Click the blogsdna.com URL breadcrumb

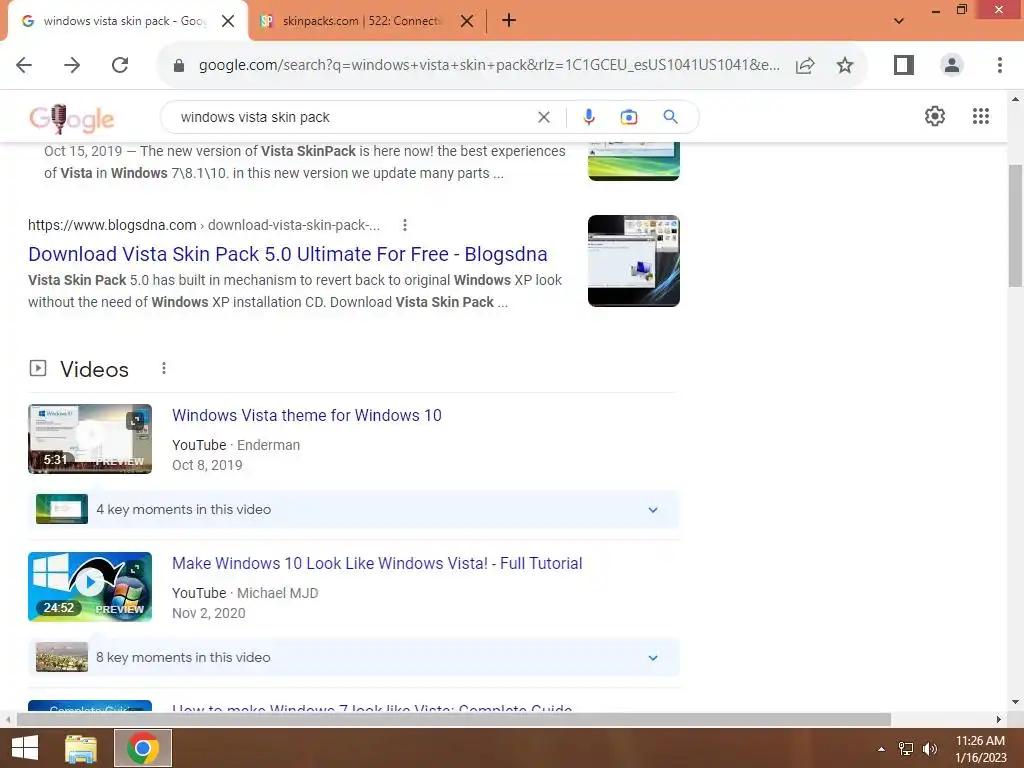click(x=203, y=225)
